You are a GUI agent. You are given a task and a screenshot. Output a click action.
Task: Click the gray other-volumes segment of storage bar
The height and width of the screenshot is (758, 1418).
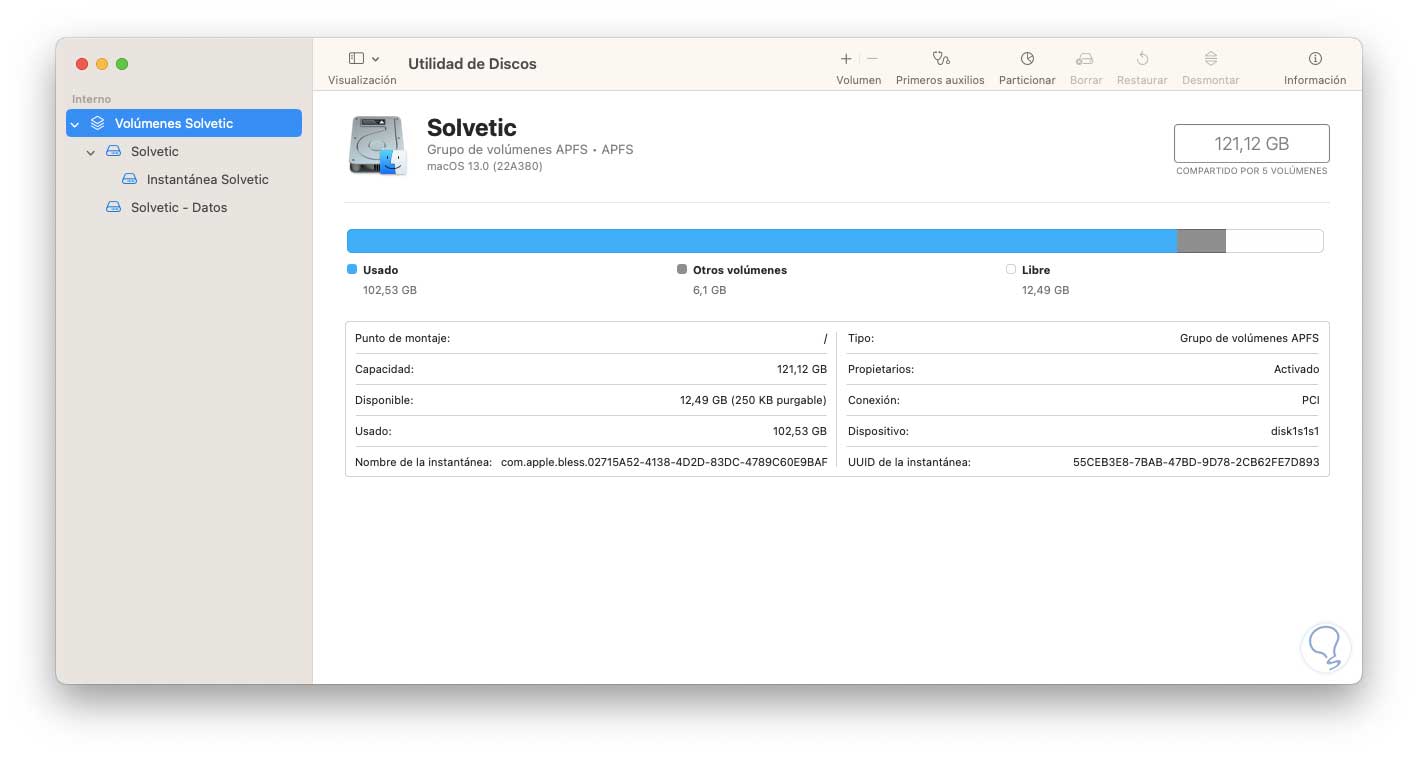click(x=1201, y=241)
